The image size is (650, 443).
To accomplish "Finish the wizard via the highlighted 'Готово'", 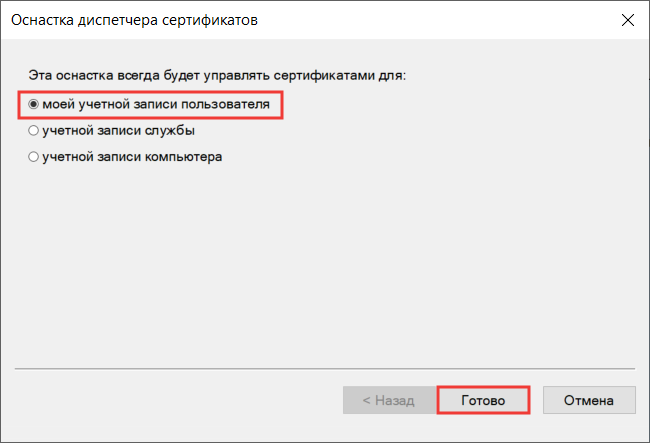I will point(483,400).
